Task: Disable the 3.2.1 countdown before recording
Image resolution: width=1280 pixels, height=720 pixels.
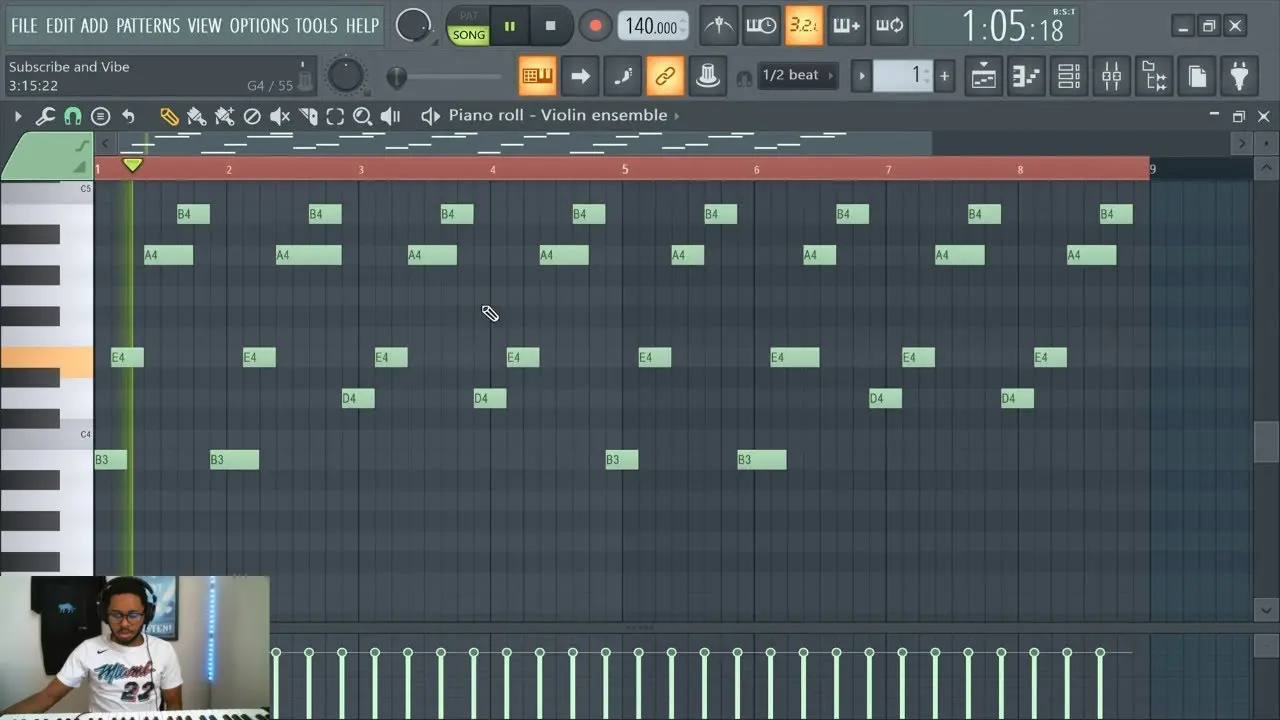Action: 804,26
